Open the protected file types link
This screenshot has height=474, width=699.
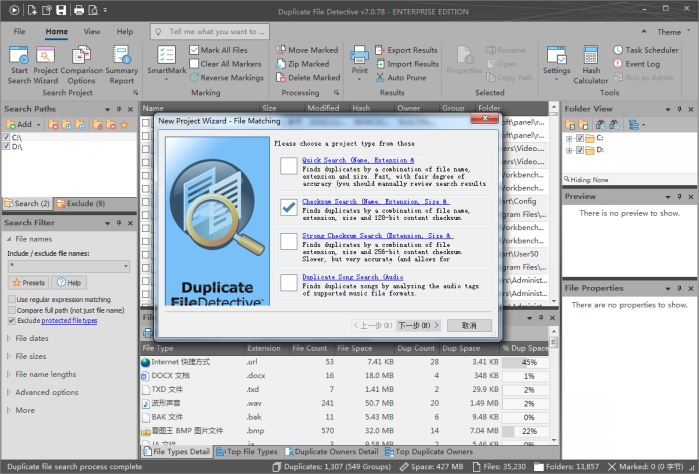pyautogui.click(x=69, y=321)
